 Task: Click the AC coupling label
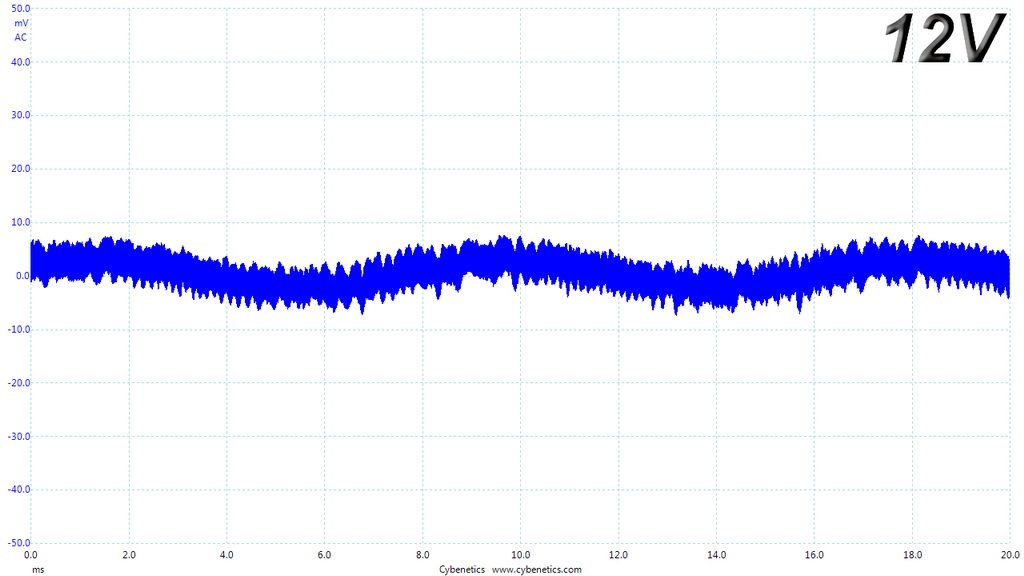coord(21,37)
